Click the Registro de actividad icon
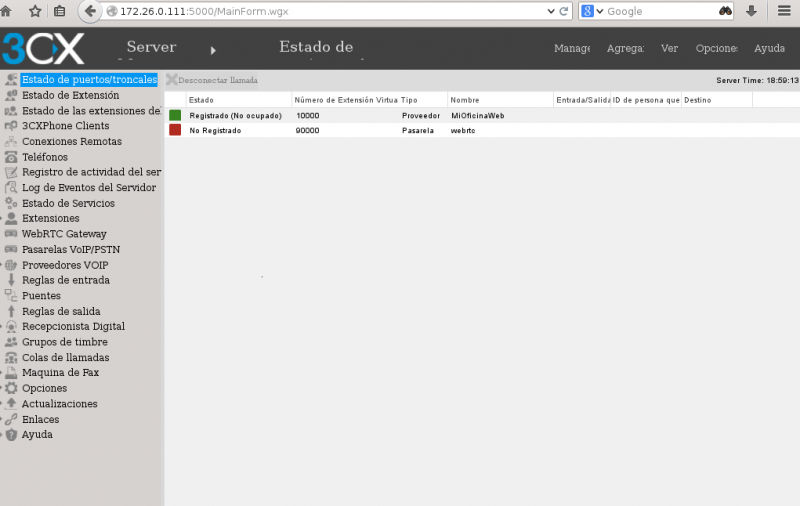The width and height of the screenshot is (800, 506). [11, 172]
